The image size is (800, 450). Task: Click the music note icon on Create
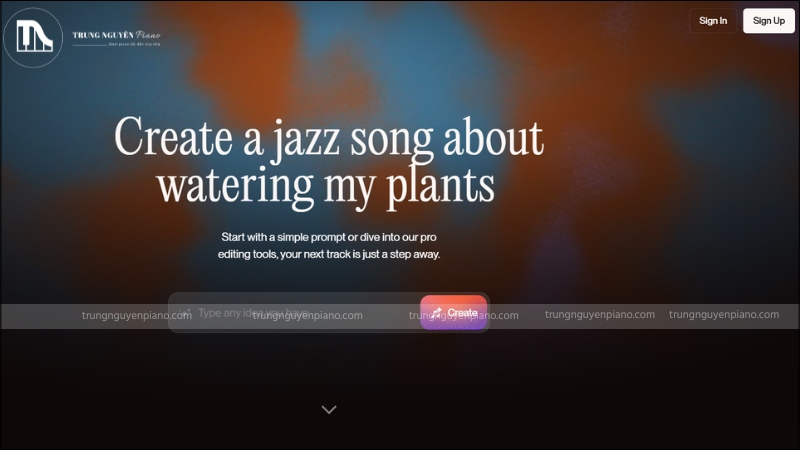click(x=437, y=312)
